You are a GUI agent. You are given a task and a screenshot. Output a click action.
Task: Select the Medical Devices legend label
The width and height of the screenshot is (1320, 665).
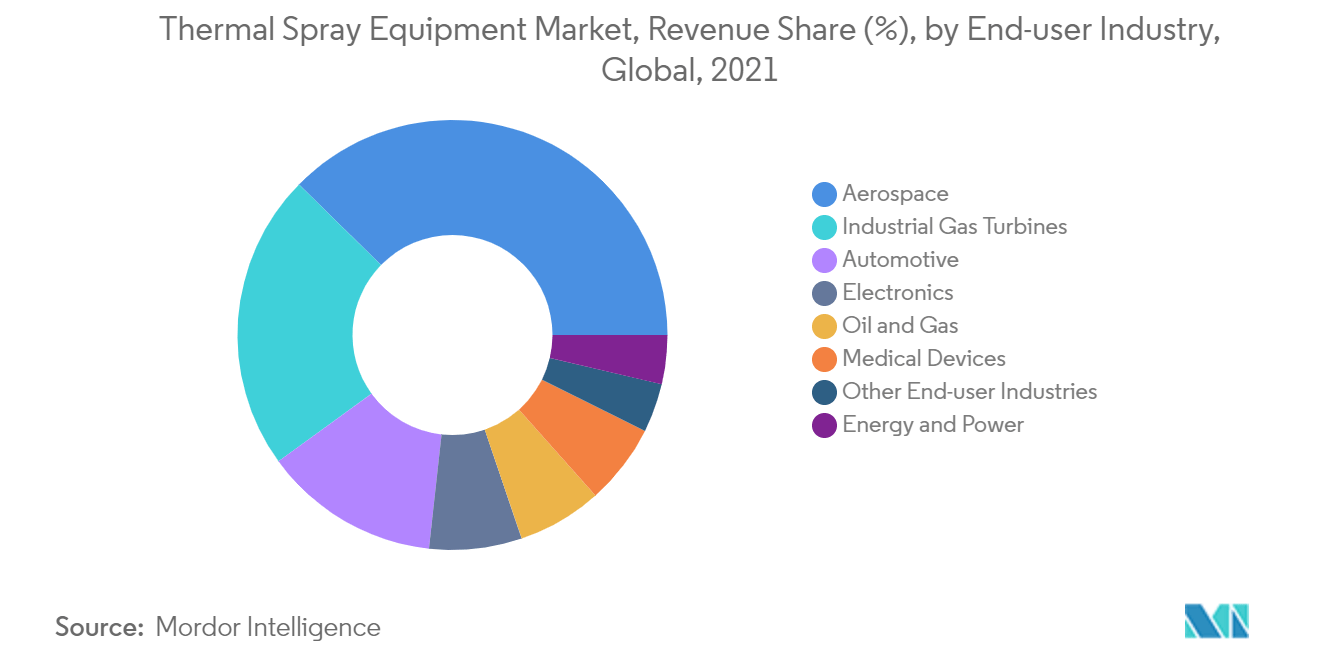click(x=924, y=358)
